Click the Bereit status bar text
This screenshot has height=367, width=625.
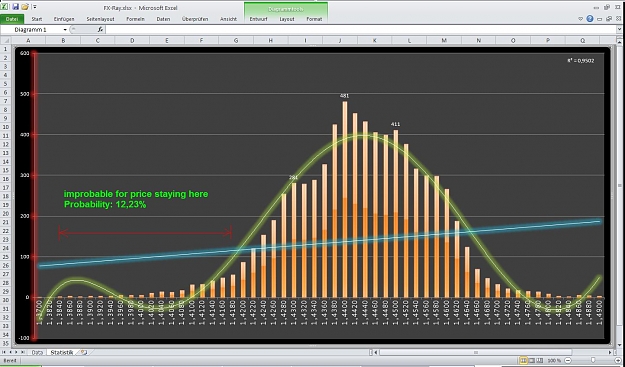(9, 361)
